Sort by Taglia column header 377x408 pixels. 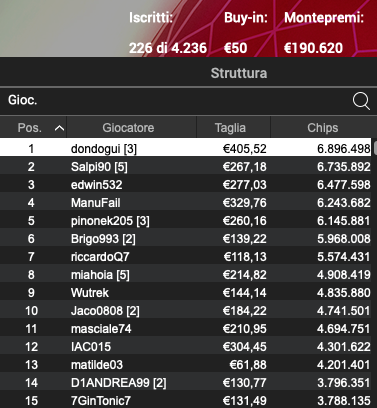(230, 128)
